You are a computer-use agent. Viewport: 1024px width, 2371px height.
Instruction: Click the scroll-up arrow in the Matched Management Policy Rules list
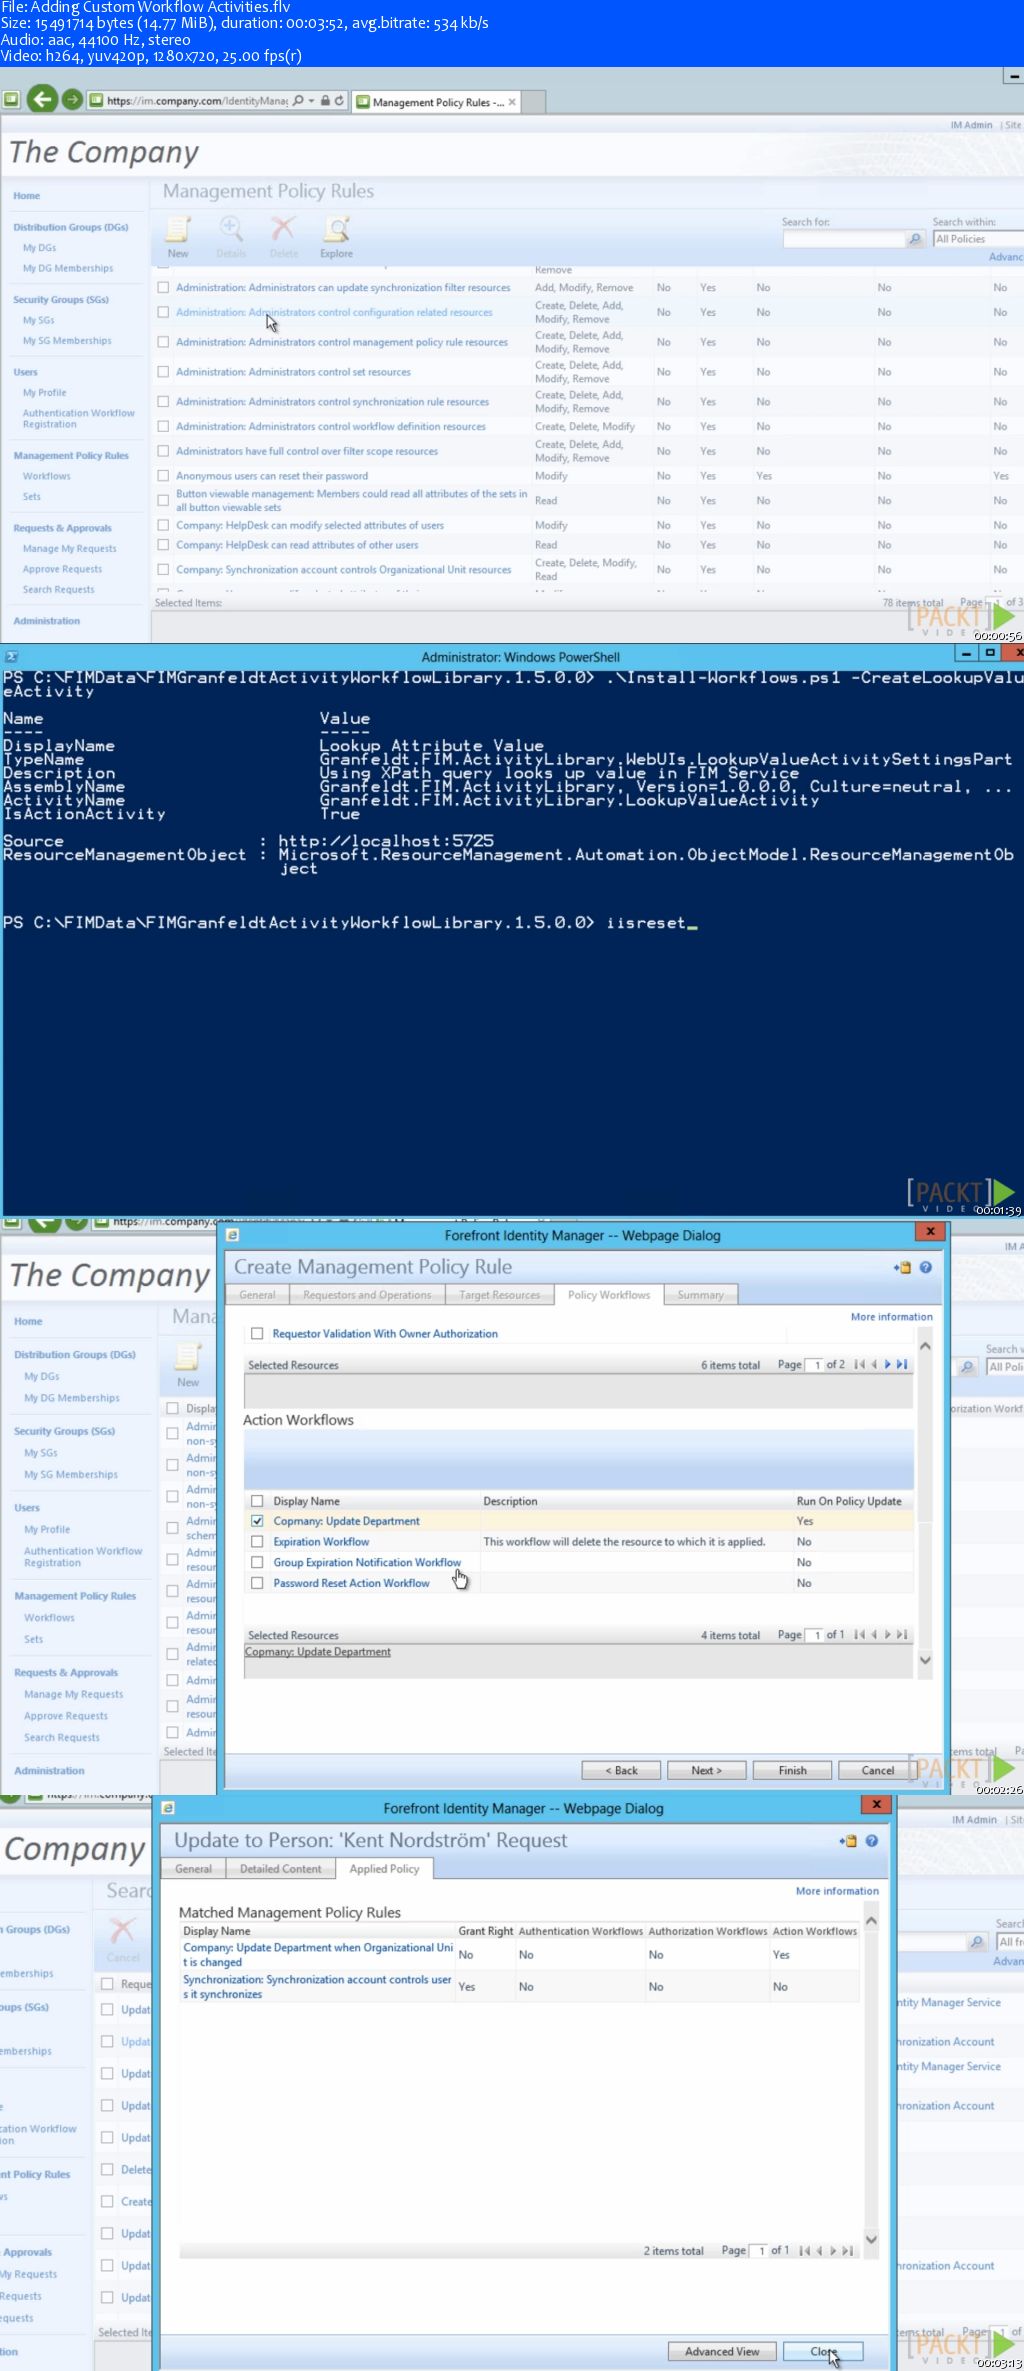(x=871, y=1921)
